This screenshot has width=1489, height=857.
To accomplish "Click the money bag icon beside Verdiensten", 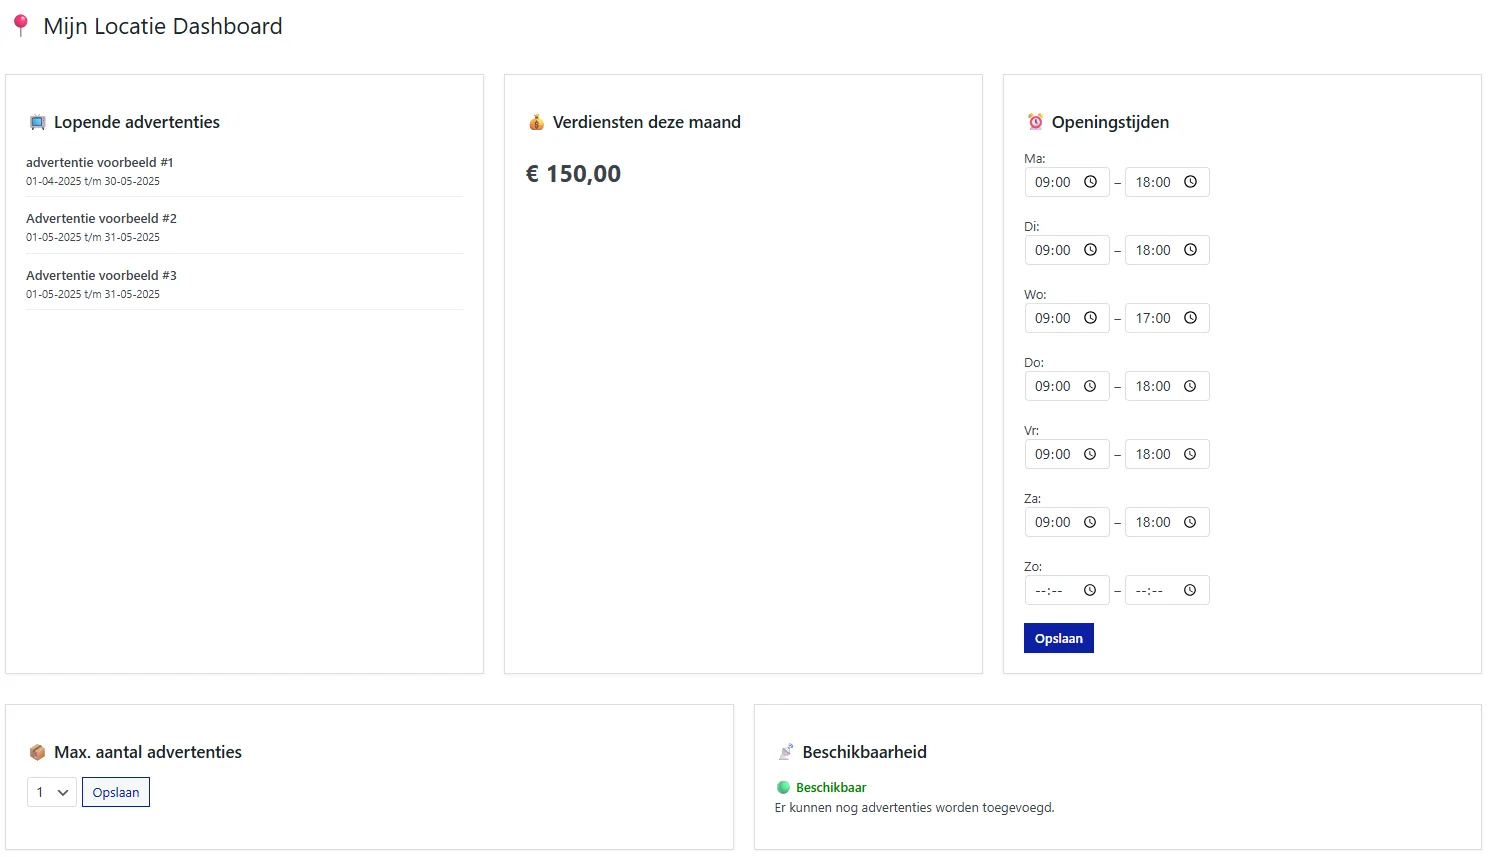I will [536, 122].
